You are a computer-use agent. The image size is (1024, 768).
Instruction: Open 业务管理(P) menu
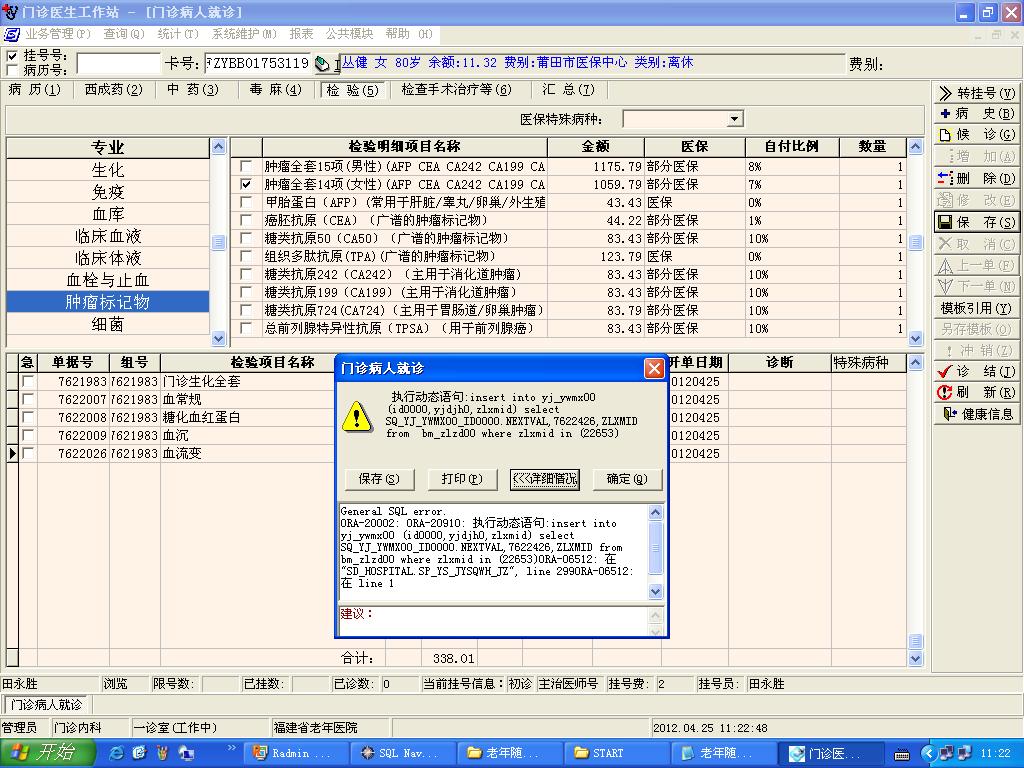(57, 34)
